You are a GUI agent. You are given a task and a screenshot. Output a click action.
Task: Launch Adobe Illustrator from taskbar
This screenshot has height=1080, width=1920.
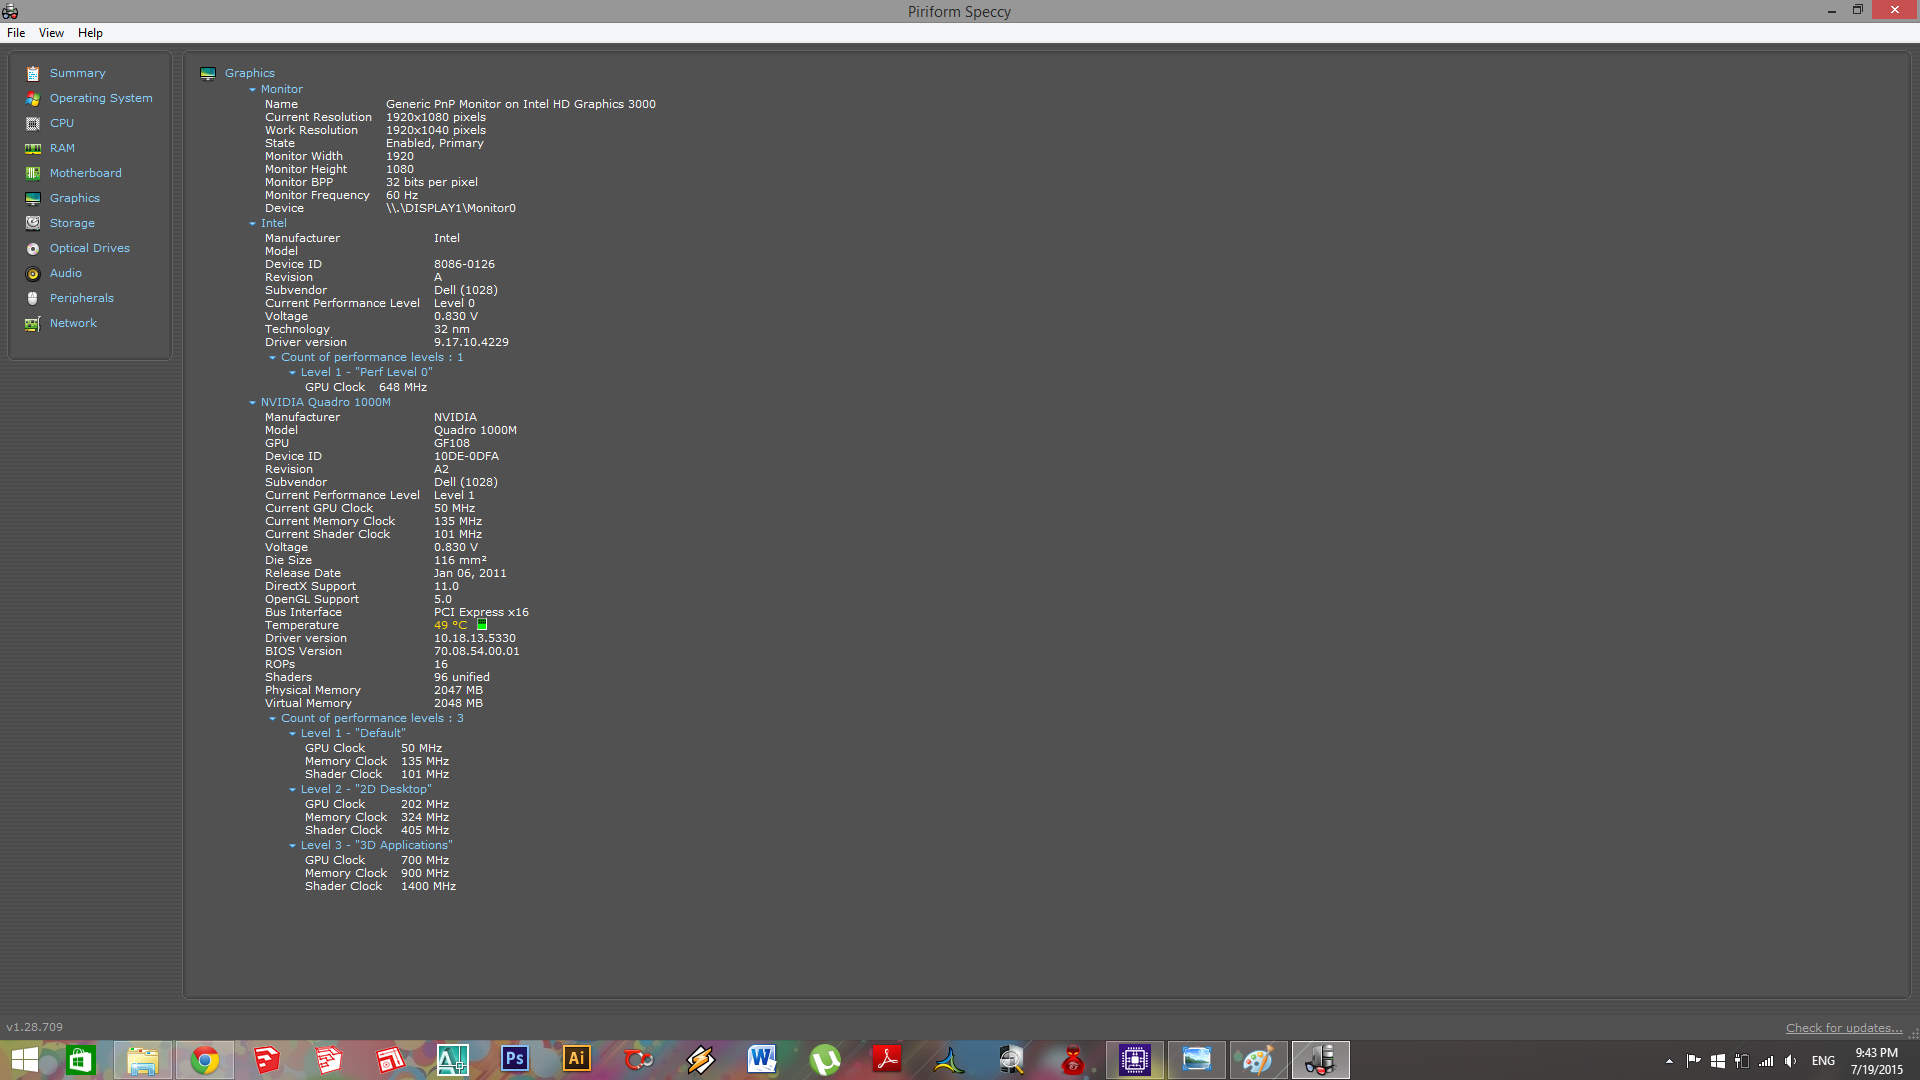coord(577,1059)
